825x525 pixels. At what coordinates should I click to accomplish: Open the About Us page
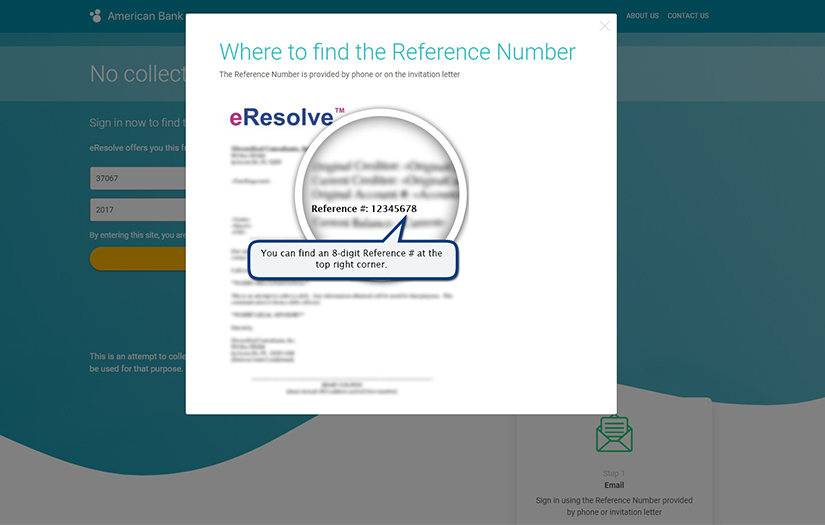pyautogui.click(x=642, y=16)
